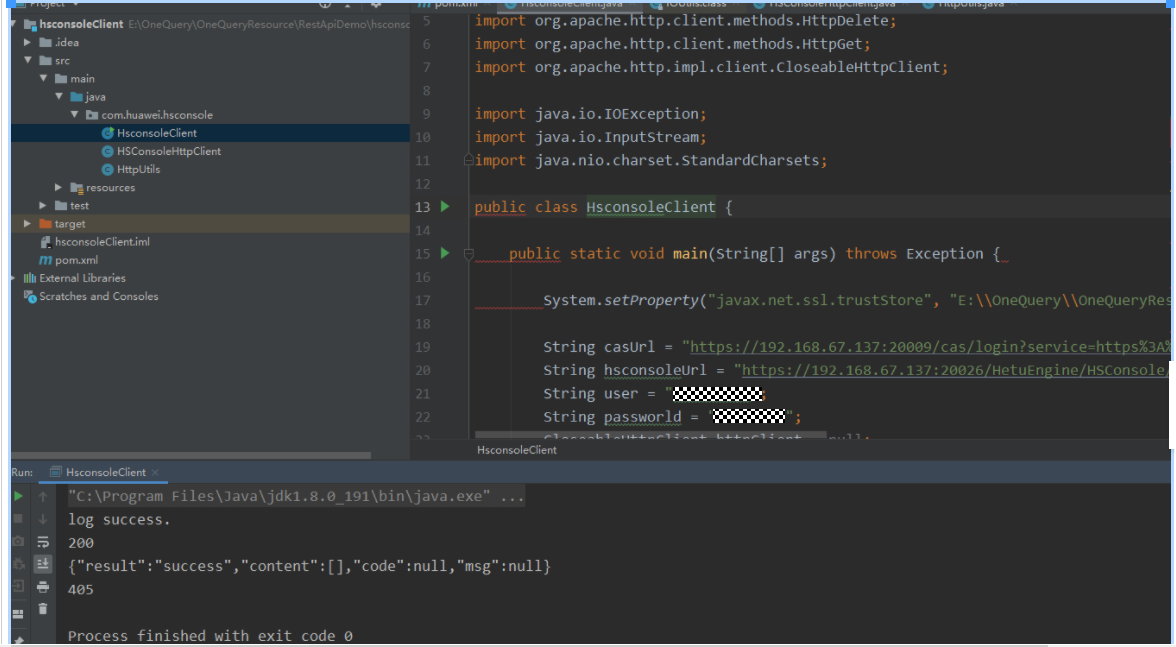This screenshot has width=1176, height=647.
Task: Click the stop process icon in Run panel
Action: [18, 519]
